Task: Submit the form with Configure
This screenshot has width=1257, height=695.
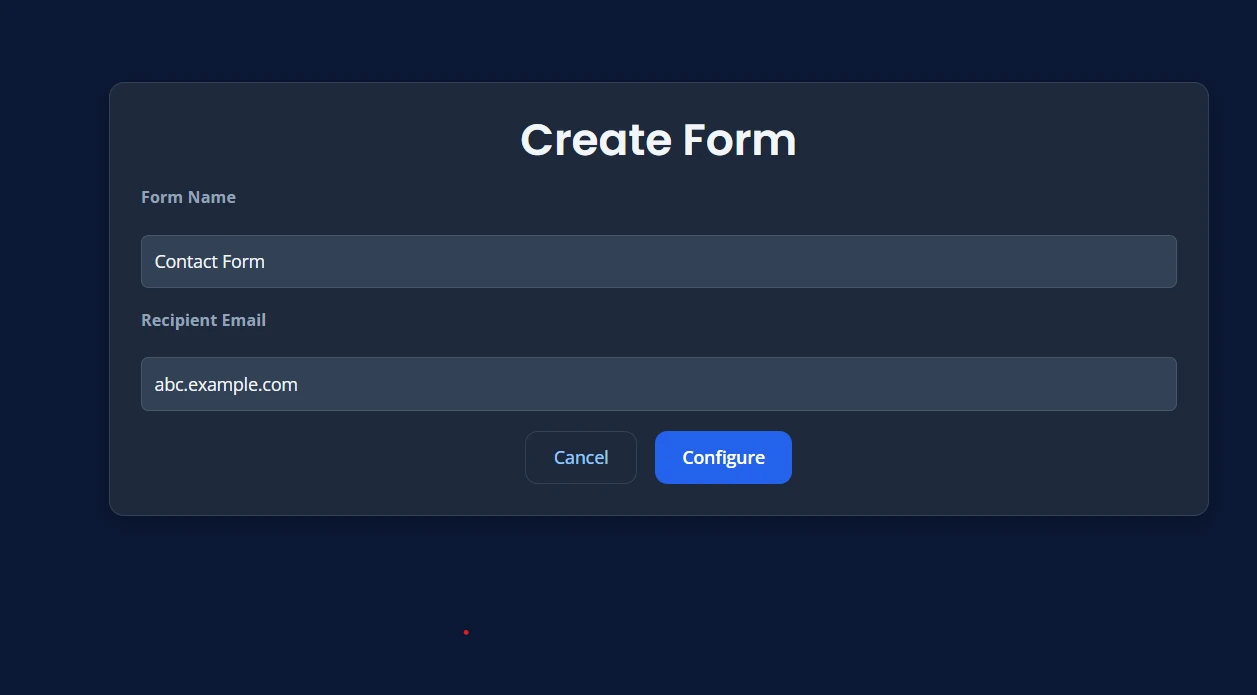Action: 723,457
